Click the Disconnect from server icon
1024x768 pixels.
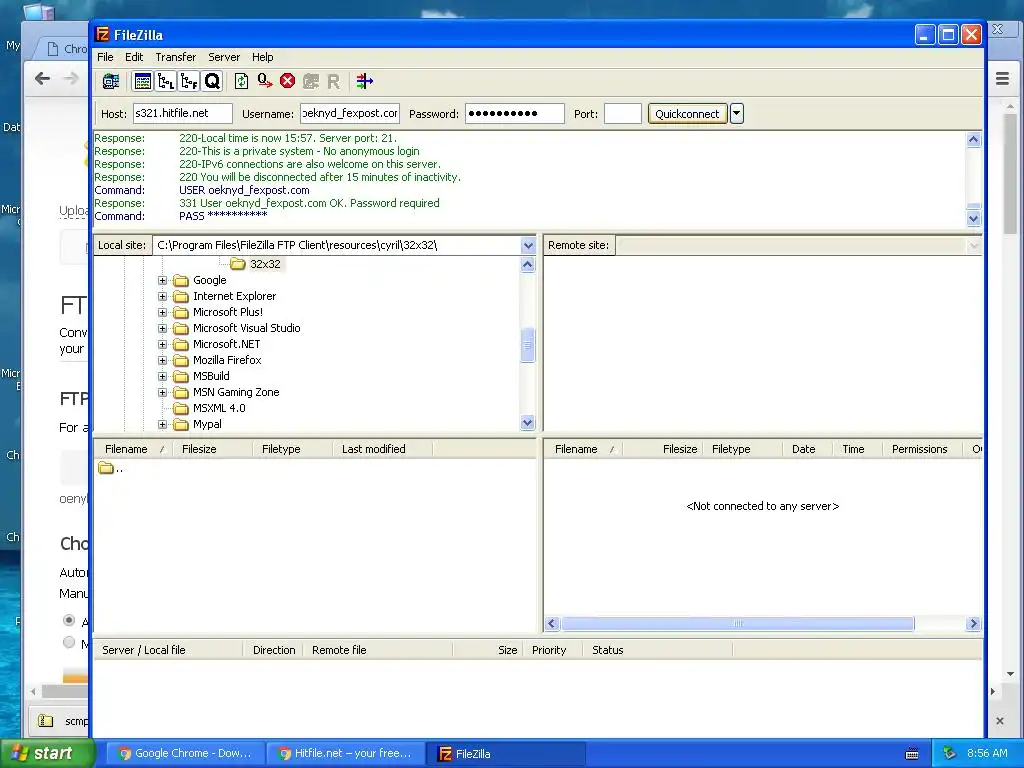[310, 82]
